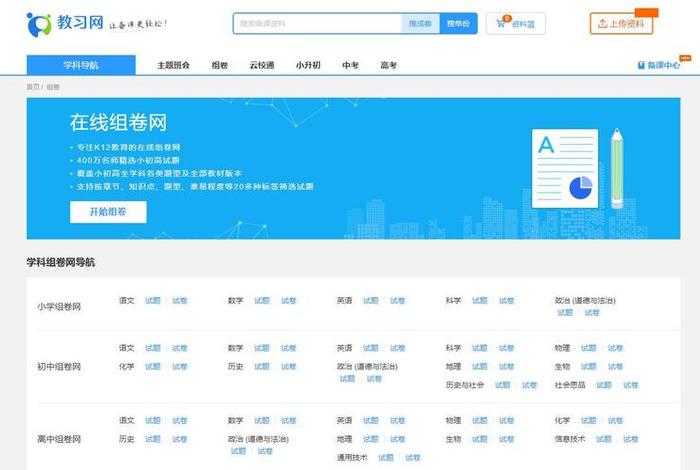Open the 云校通 navigation item
The width and height of the screenshot is (700, 470).
pos(262,65)
